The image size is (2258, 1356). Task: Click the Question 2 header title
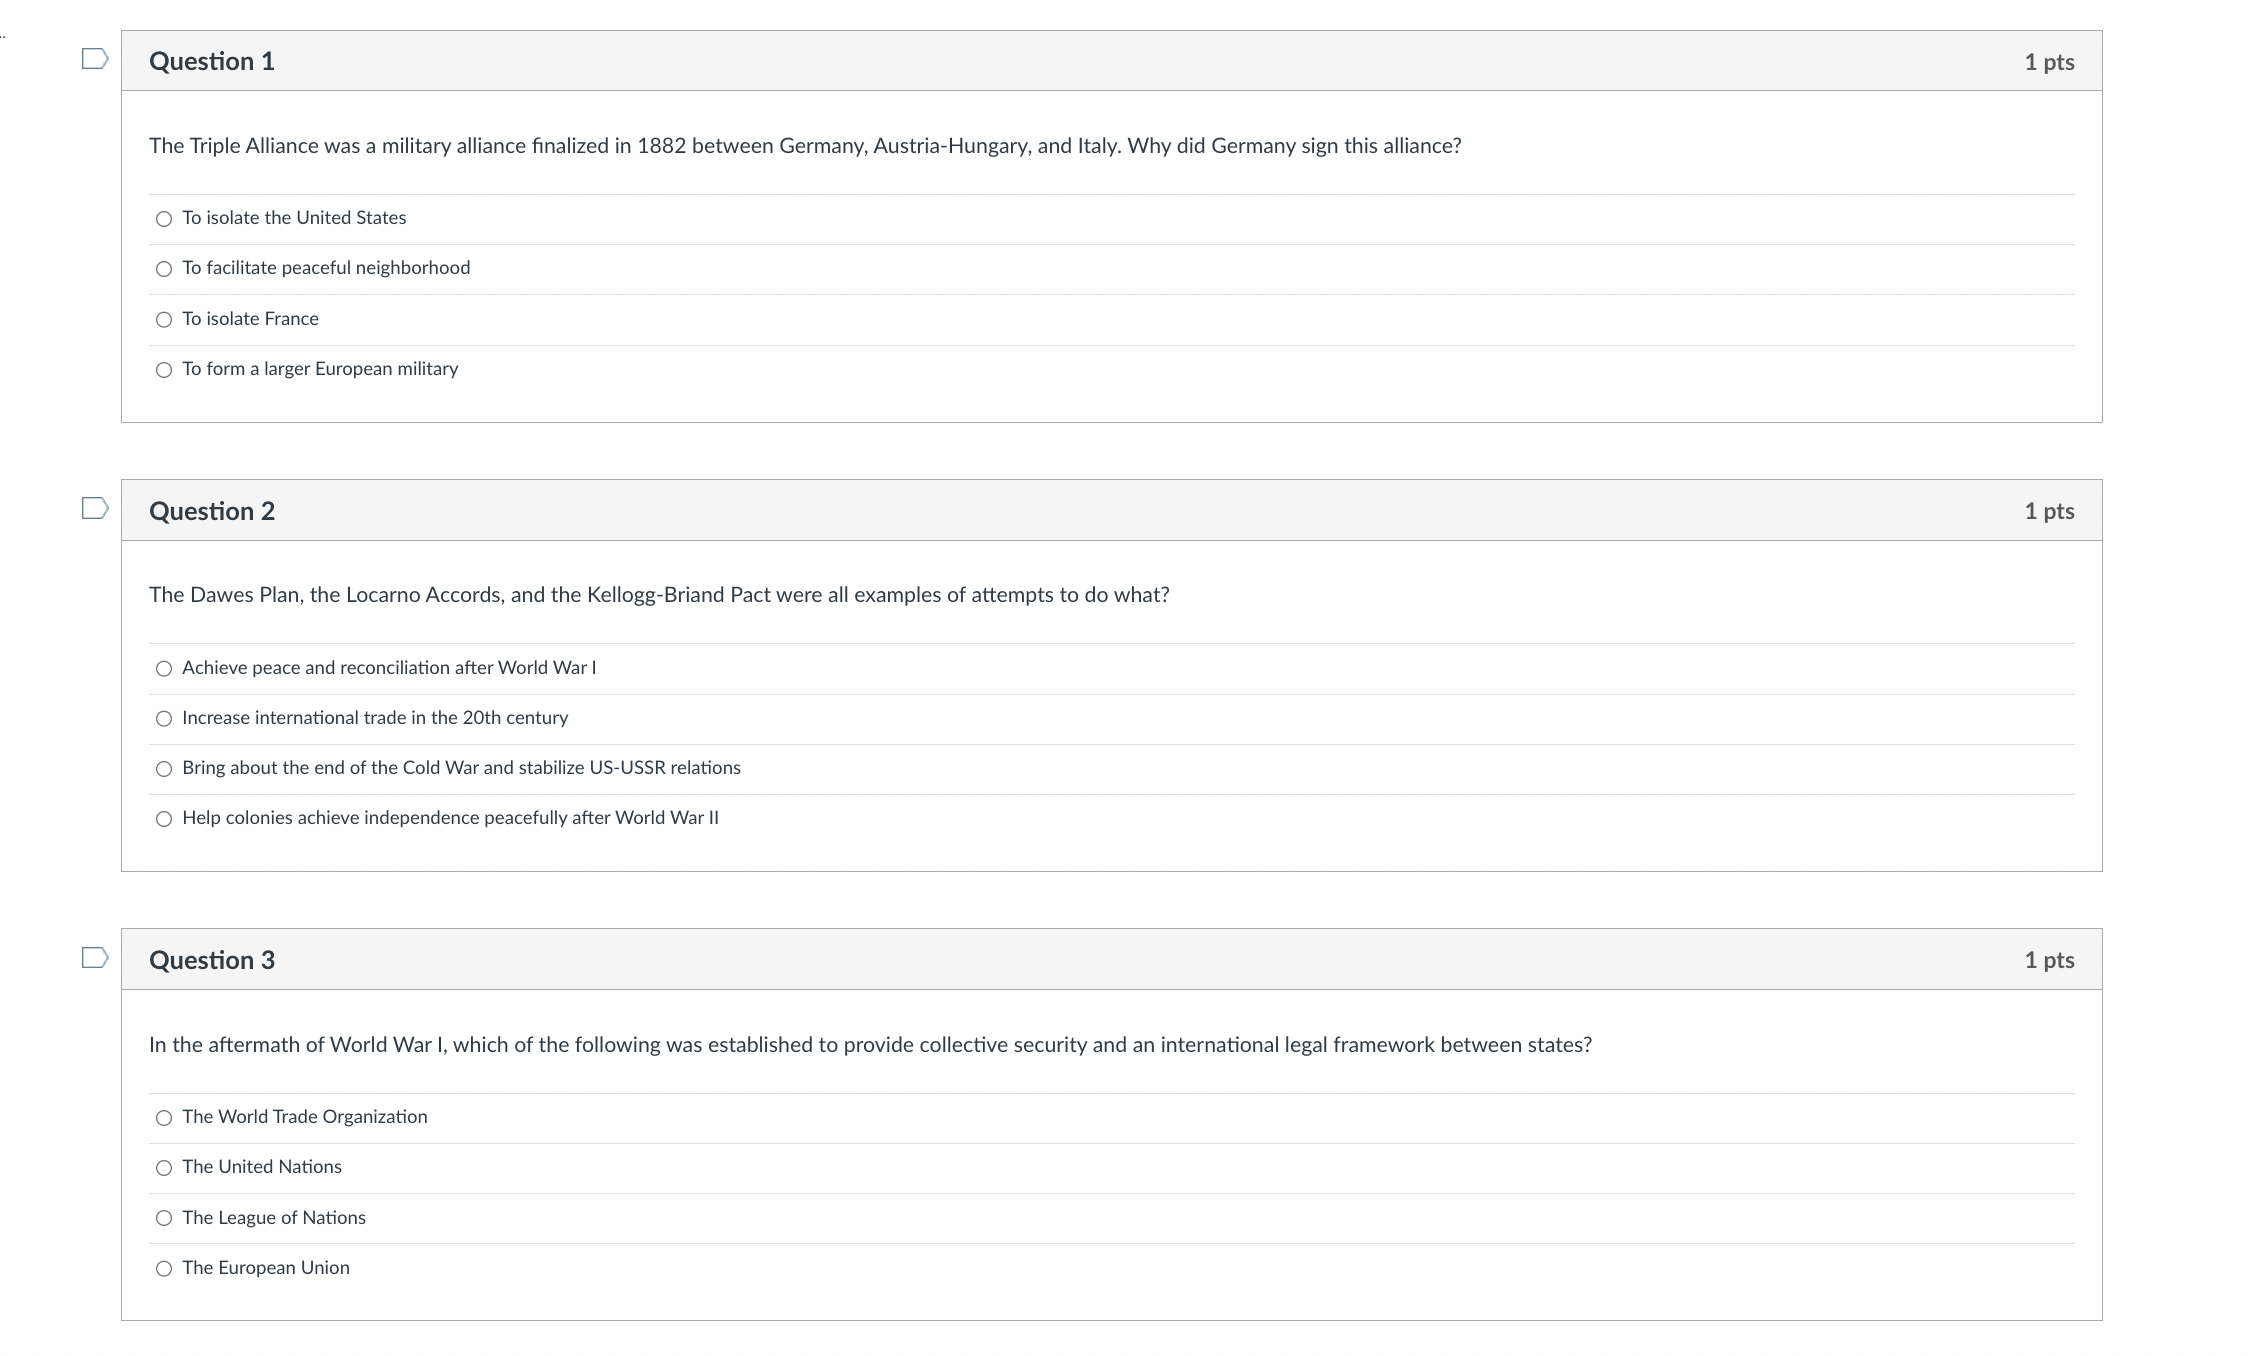pyautogui.click(x=212, y=511)
